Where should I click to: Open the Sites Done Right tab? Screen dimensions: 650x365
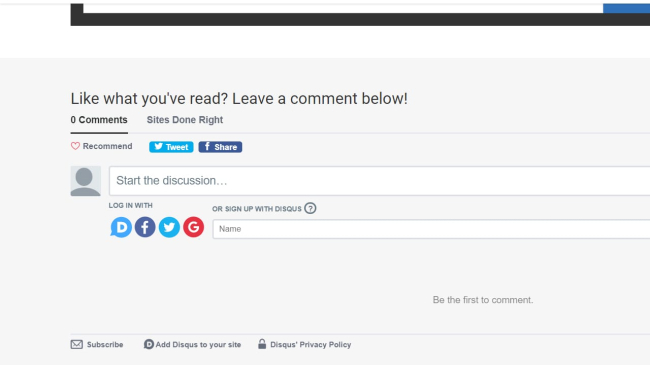(x=185, y=120)
